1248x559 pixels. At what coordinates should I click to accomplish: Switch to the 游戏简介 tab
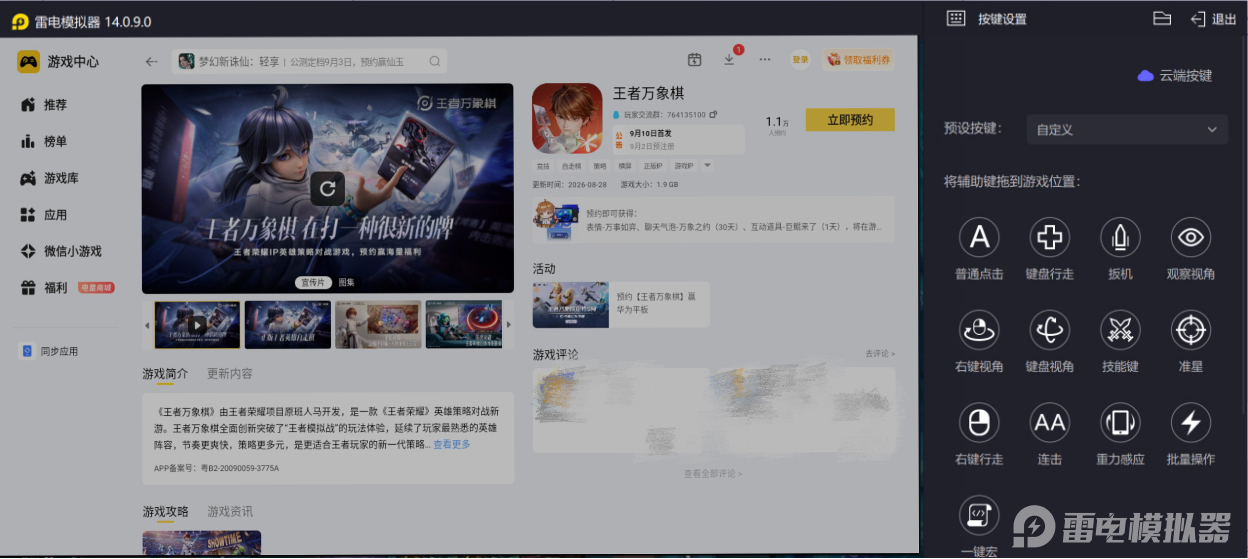point(165,373)
